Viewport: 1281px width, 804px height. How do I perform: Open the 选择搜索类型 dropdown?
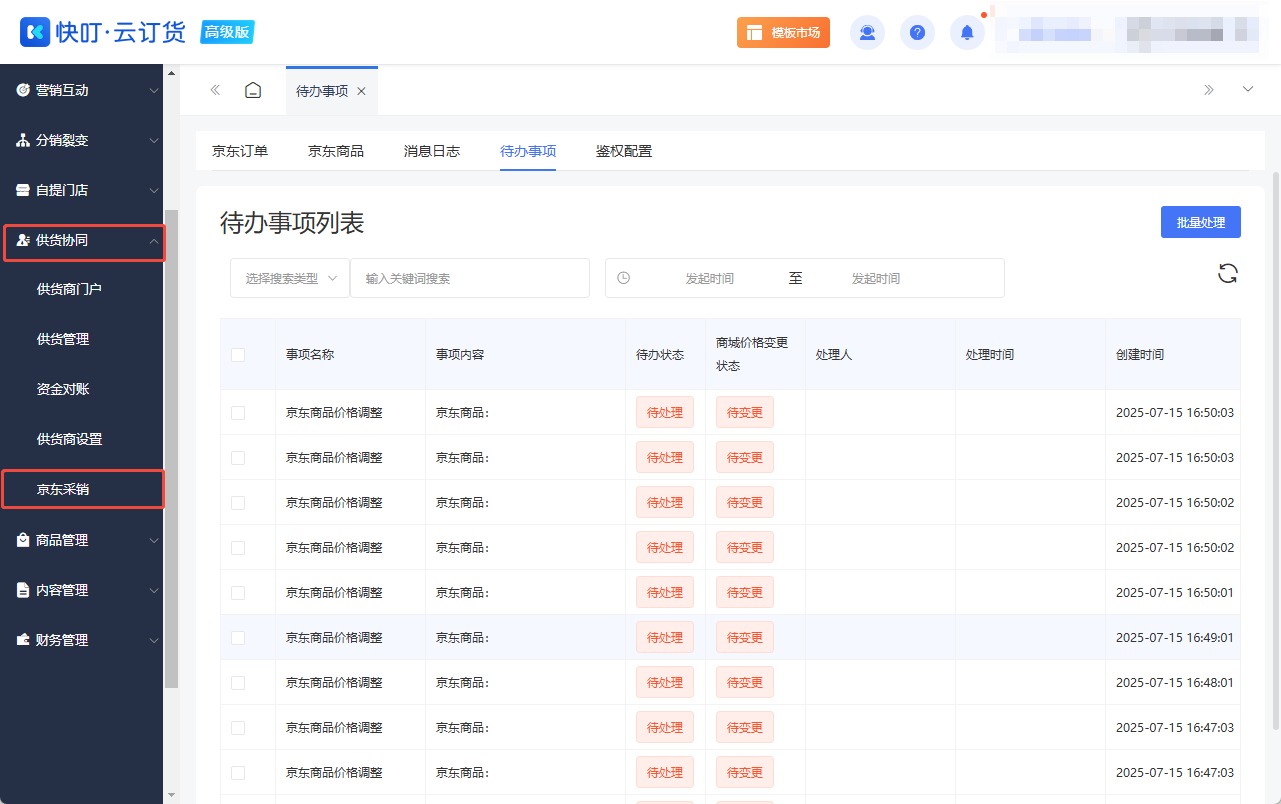(x=290, y=278)
